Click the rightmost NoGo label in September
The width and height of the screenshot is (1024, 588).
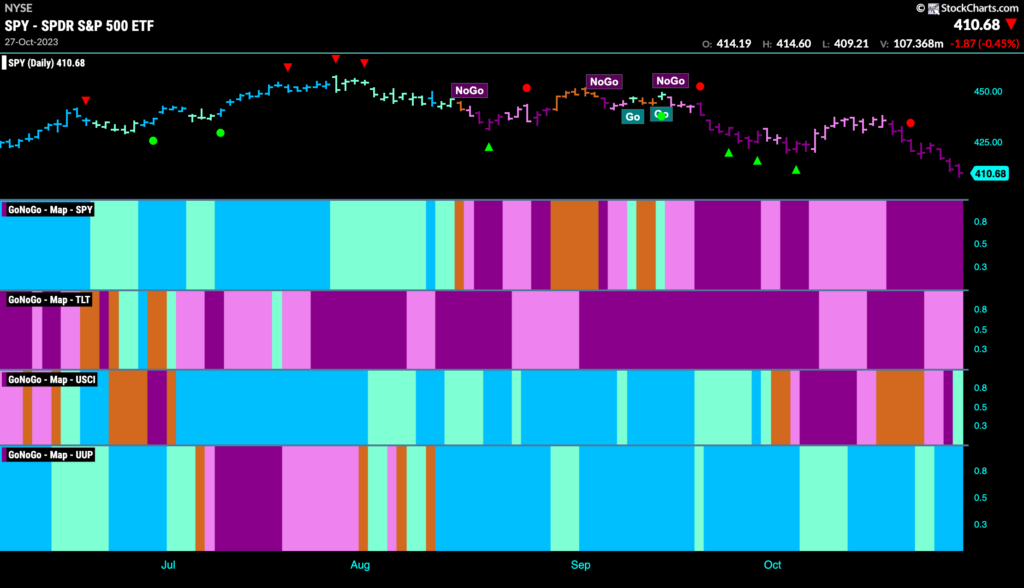click(670, 80)
